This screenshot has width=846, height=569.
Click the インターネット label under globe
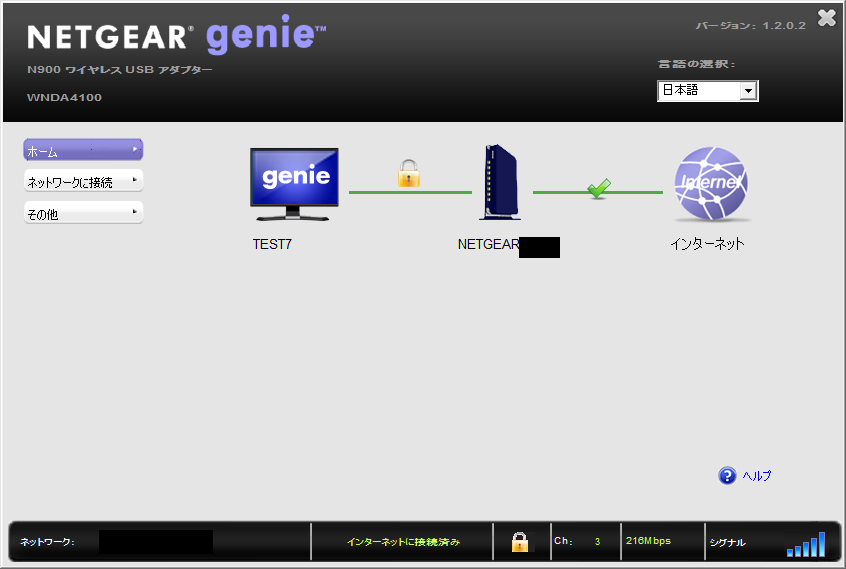(707, 243)
